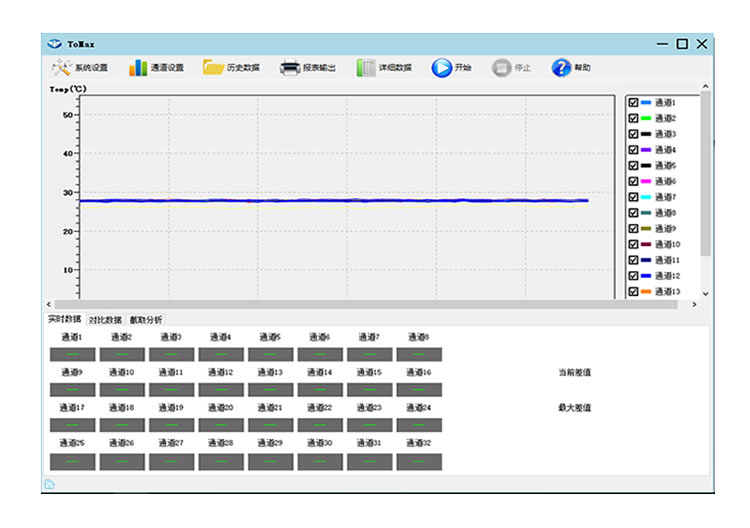Image resolution: width=750 pixels, height=528 pixels.
Task: Select 通道1 real-time value display box
Action: [x=73, y=354]
